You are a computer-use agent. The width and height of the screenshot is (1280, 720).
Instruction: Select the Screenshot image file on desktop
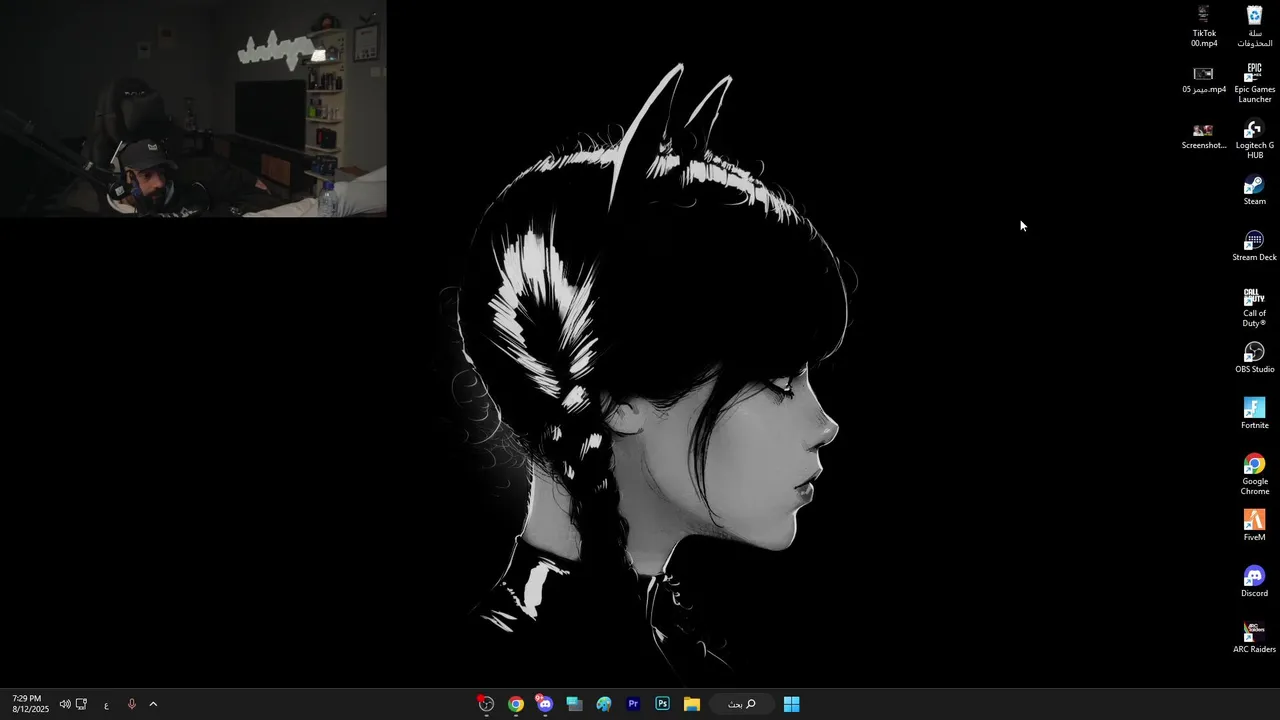(1204, 136)
